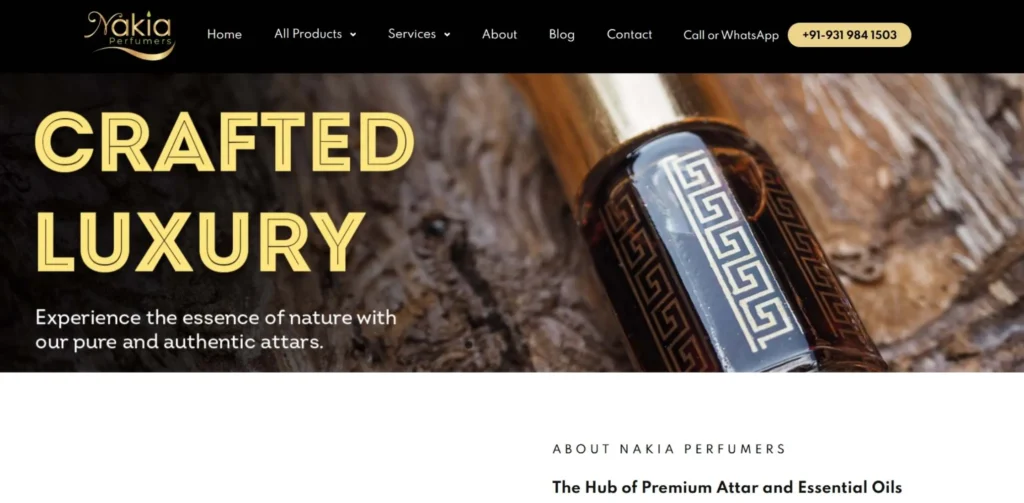
Task: Open the All Products menu
Action: (308, 34)
